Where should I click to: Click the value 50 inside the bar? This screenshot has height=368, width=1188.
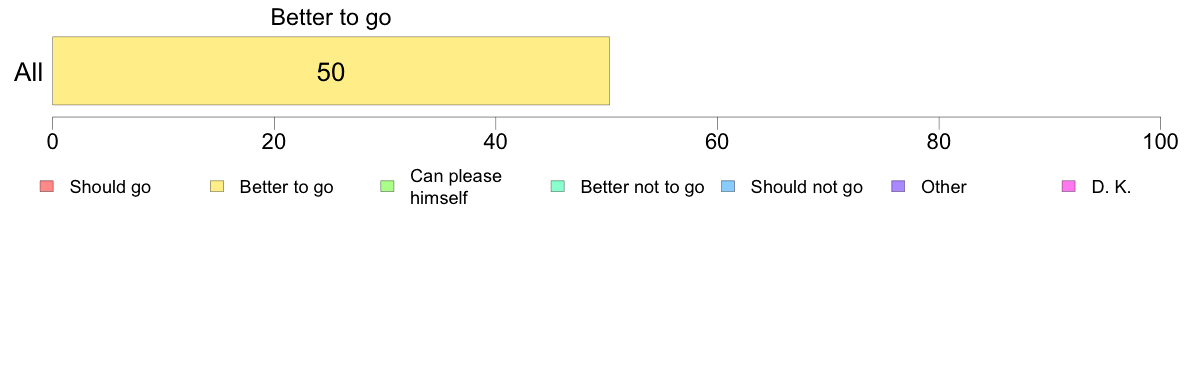(x=331, y=72)
